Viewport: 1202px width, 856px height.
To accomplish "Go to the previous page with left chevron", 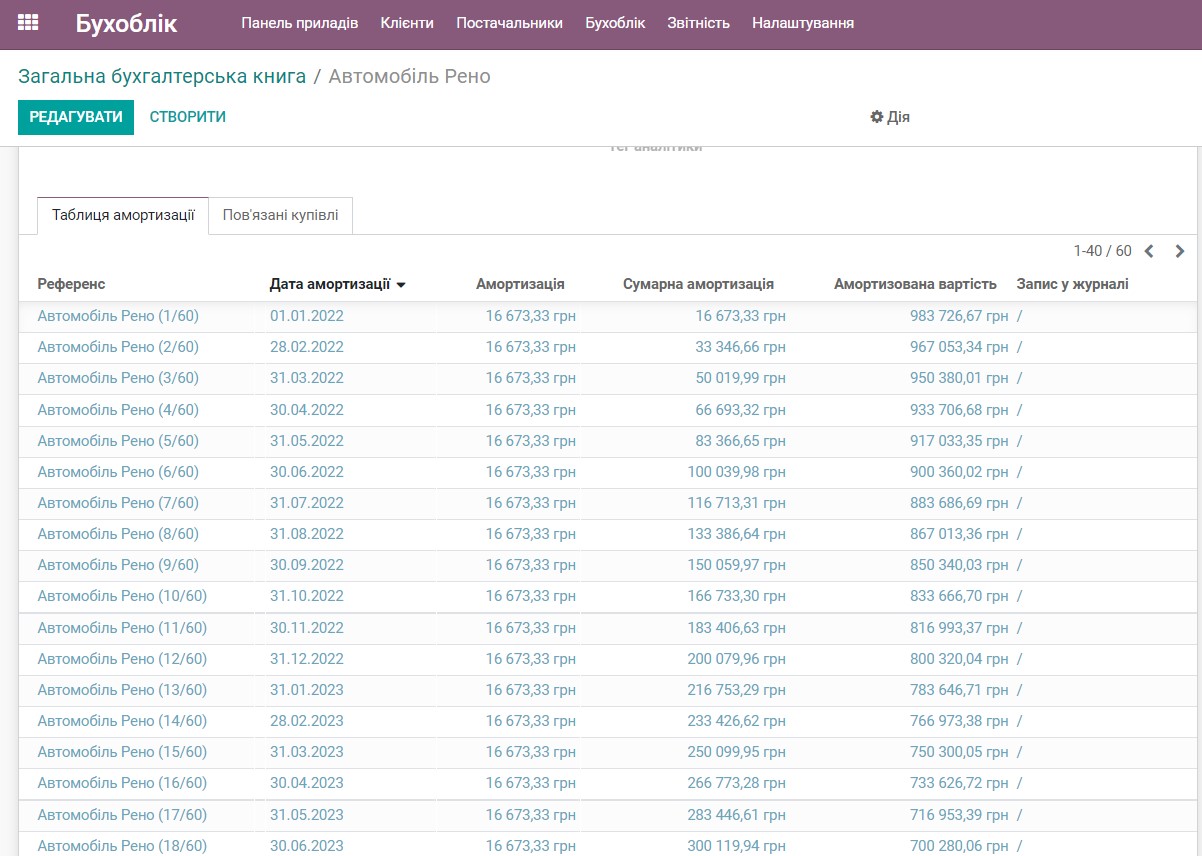I will 1148,251.
